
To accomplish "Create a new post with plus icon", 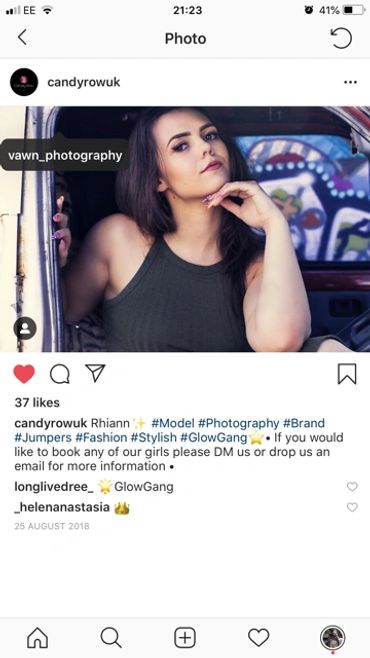I will coord(185,638).
